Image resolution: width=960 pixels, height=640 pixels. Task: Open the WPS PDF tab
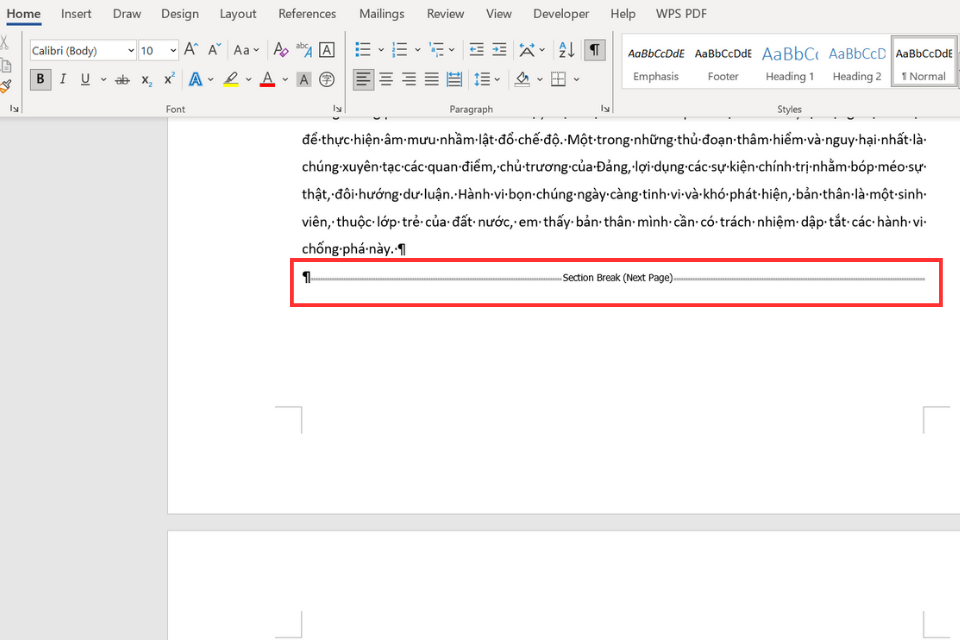[681, 13]
